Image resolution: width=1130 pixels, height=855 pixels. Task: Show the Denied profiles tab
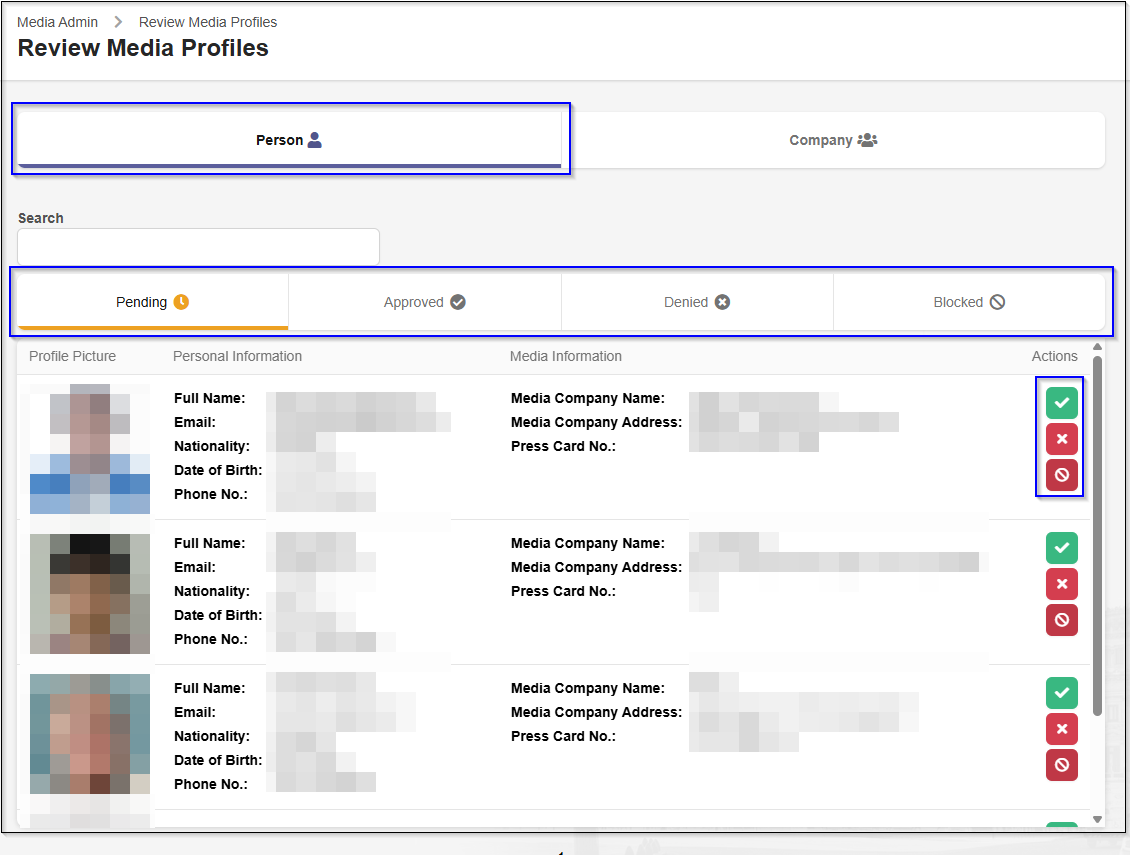[x=697, y=302]
